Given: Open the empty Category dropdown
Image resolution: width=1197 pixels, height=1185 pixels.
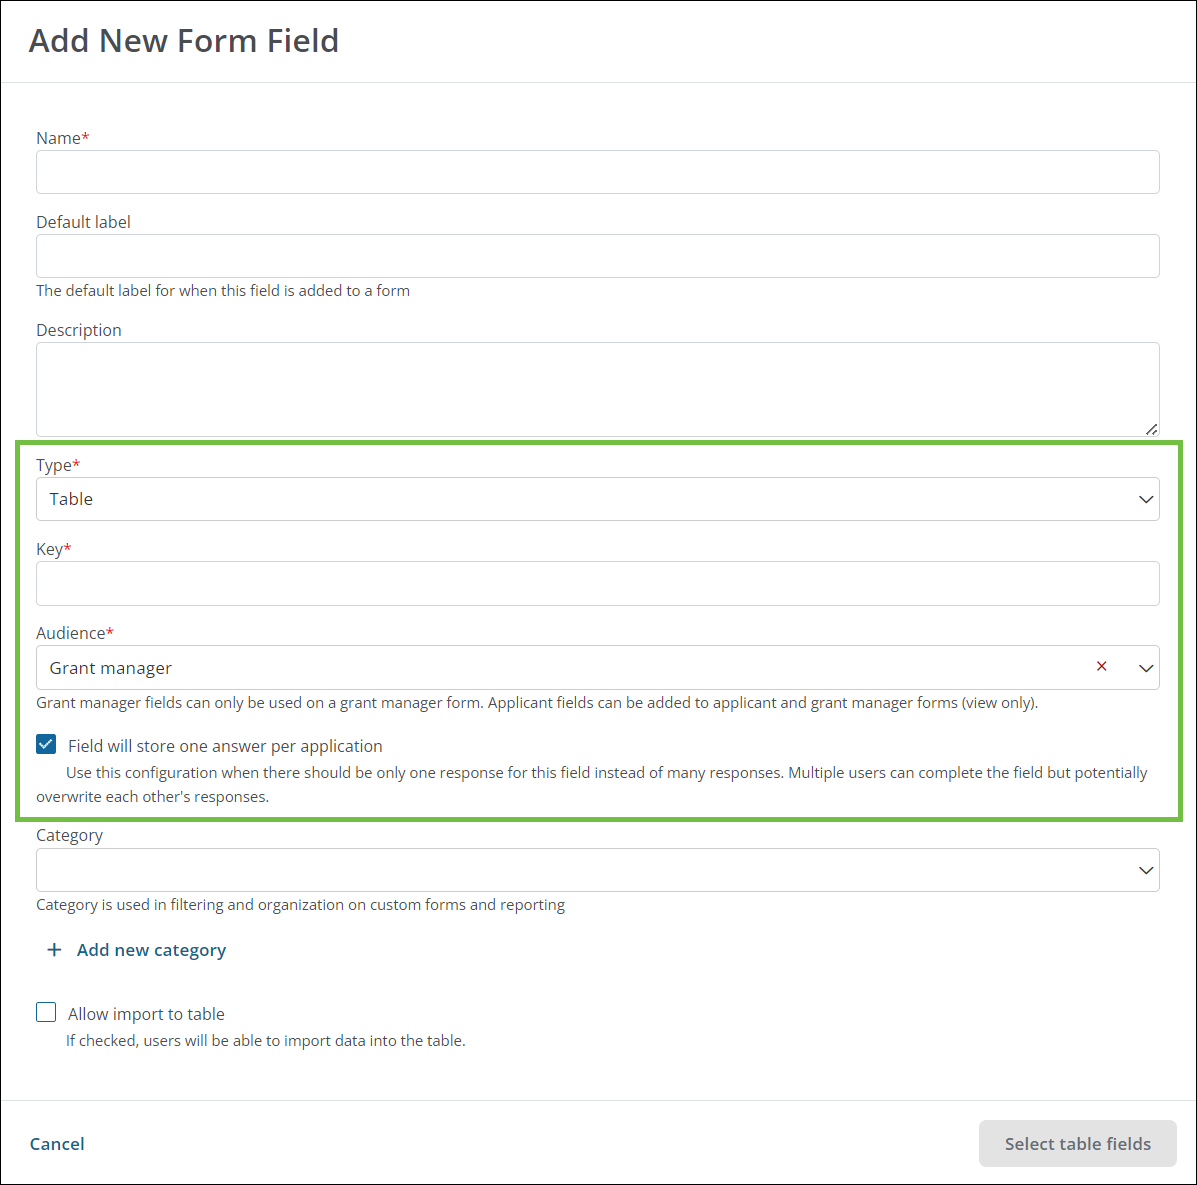Looking at the screenshot, I should tap(600, 870).
